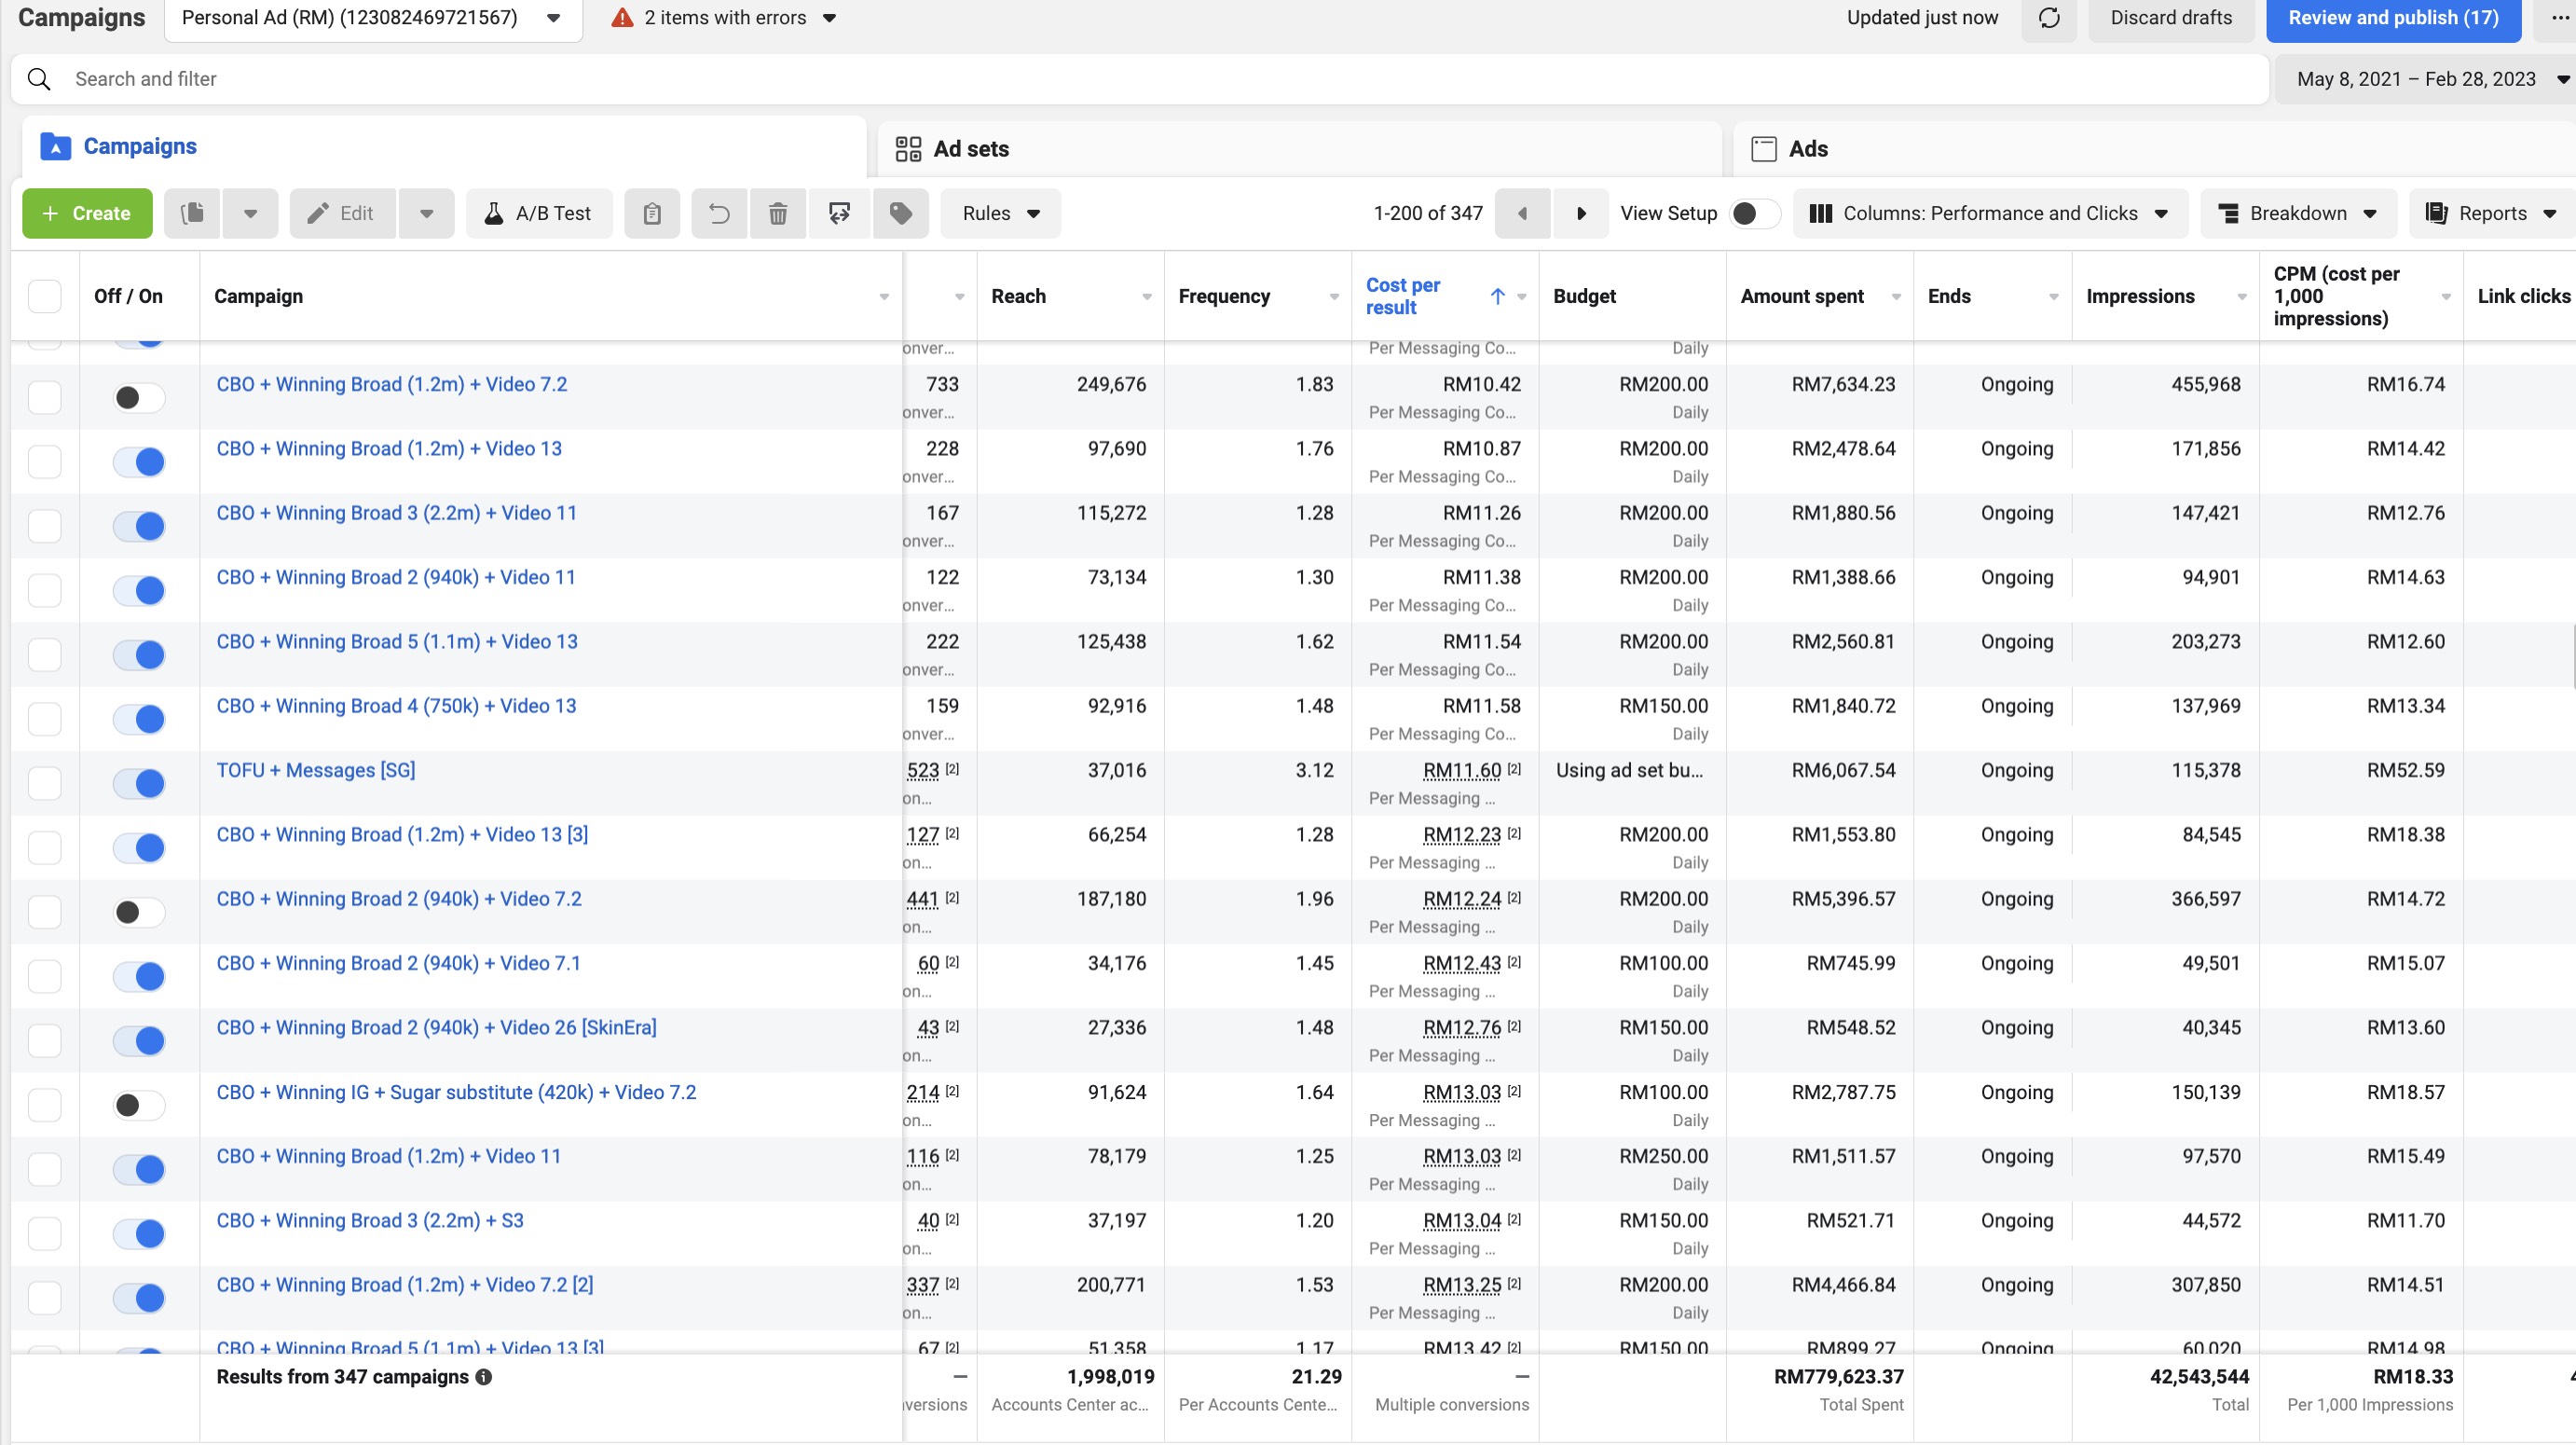Refresh data with the circular arrow icon
The image size is (2576, 1445).
click(2049, 18)
